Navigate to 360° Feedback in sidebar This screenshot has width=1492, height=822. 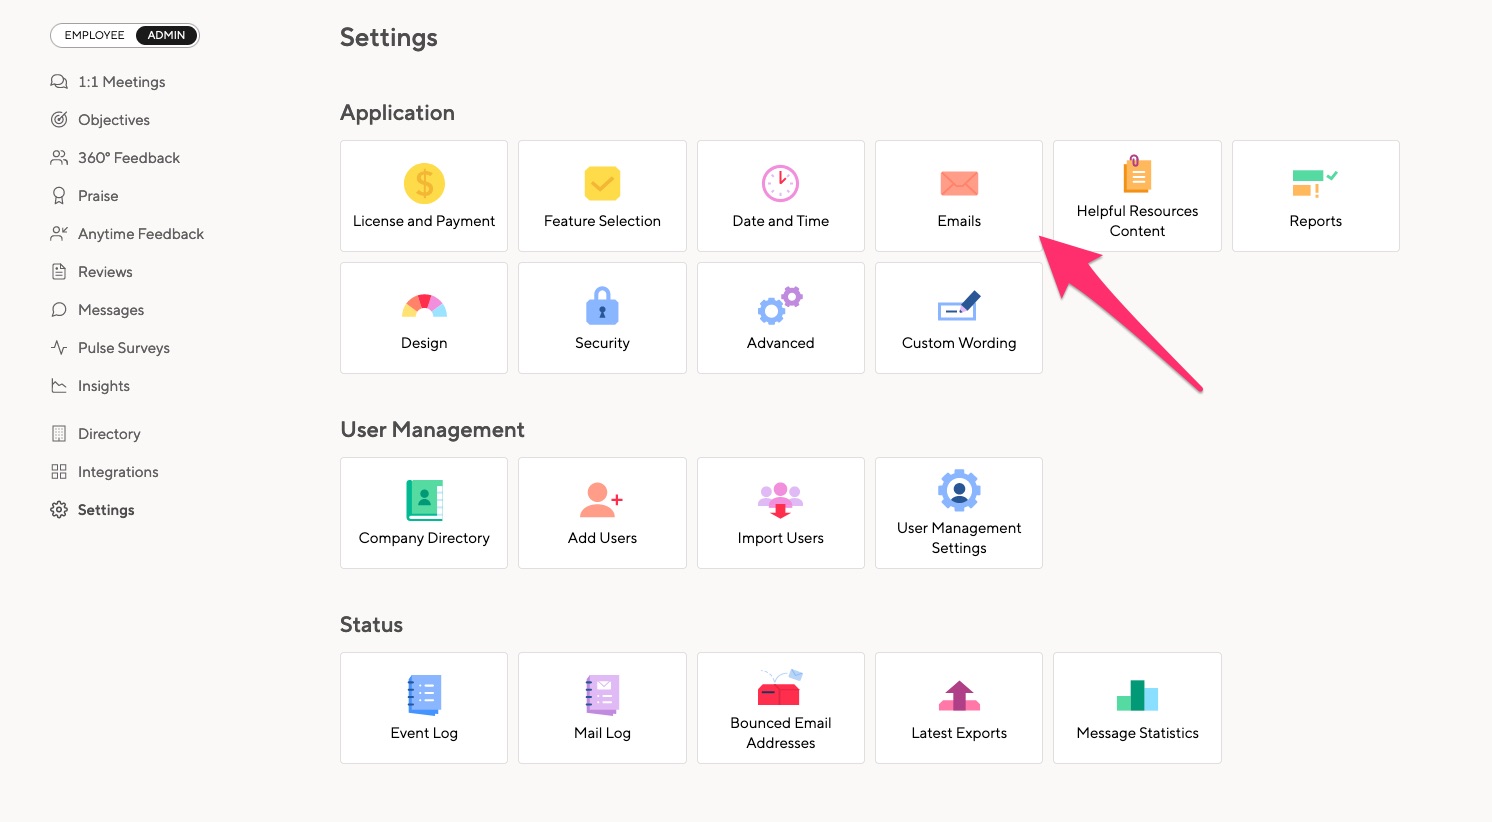pos(128,157)
